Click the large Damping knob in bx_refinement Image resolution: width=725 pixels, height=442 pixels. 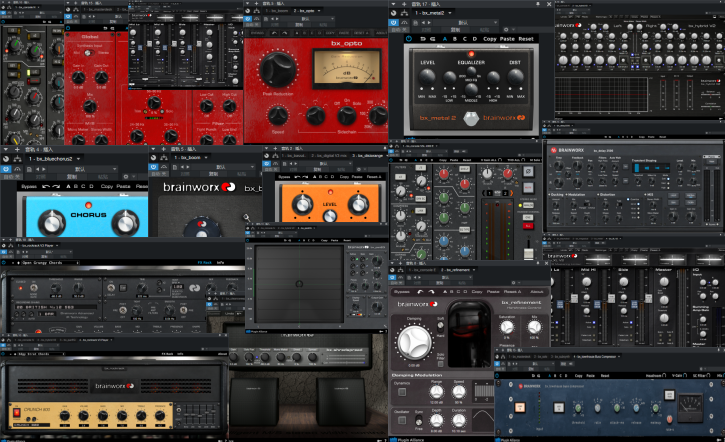coord(414,342)
